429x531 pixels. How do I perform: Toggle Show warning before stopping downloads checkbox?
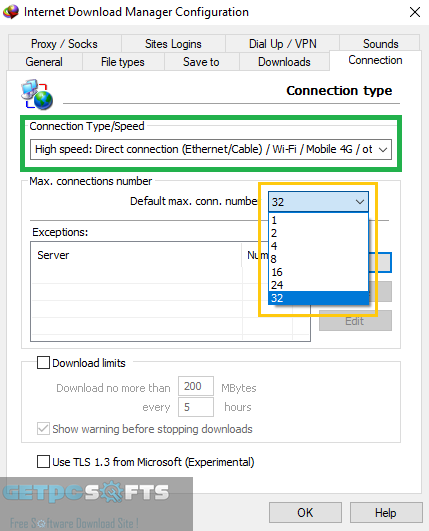click(43, 429)
